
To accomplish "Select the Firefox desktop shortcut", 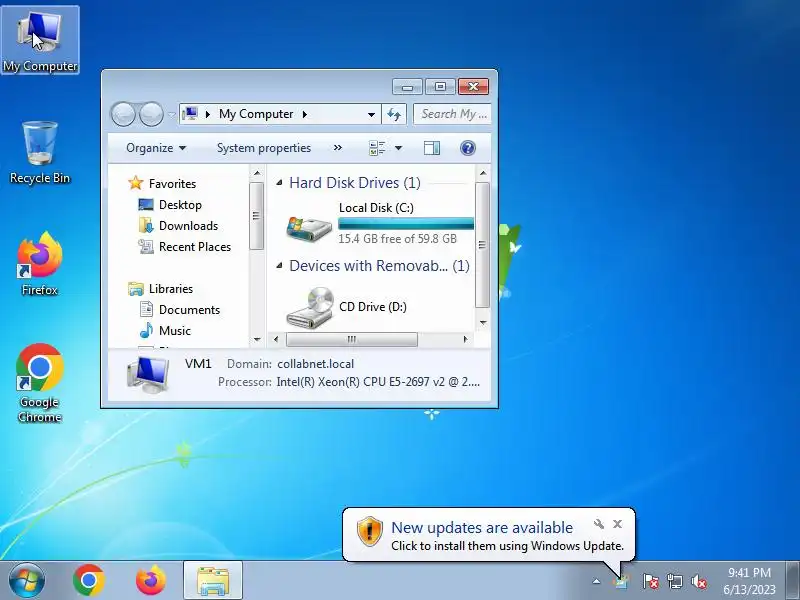I will tap(40, 264).
